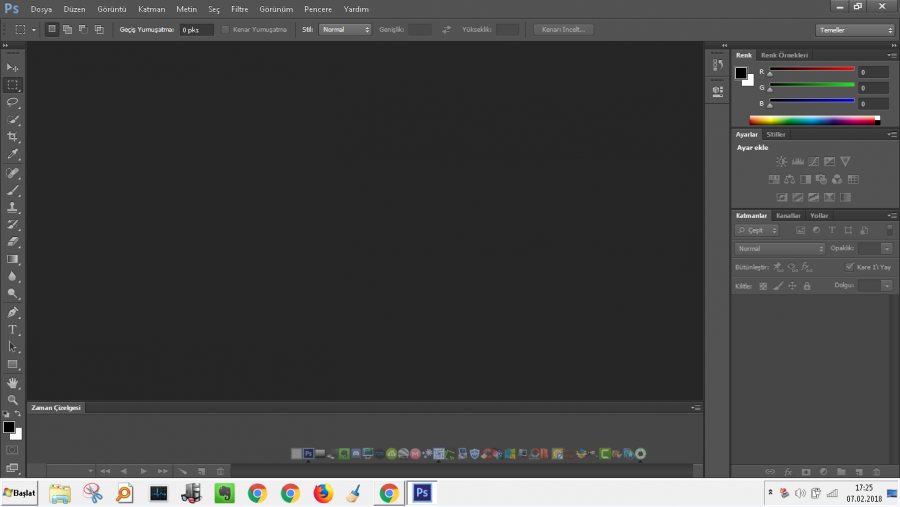Open the Stil dropdown set to Normal
Viewport: 900px width, 507px height.
tap(345, 30)
